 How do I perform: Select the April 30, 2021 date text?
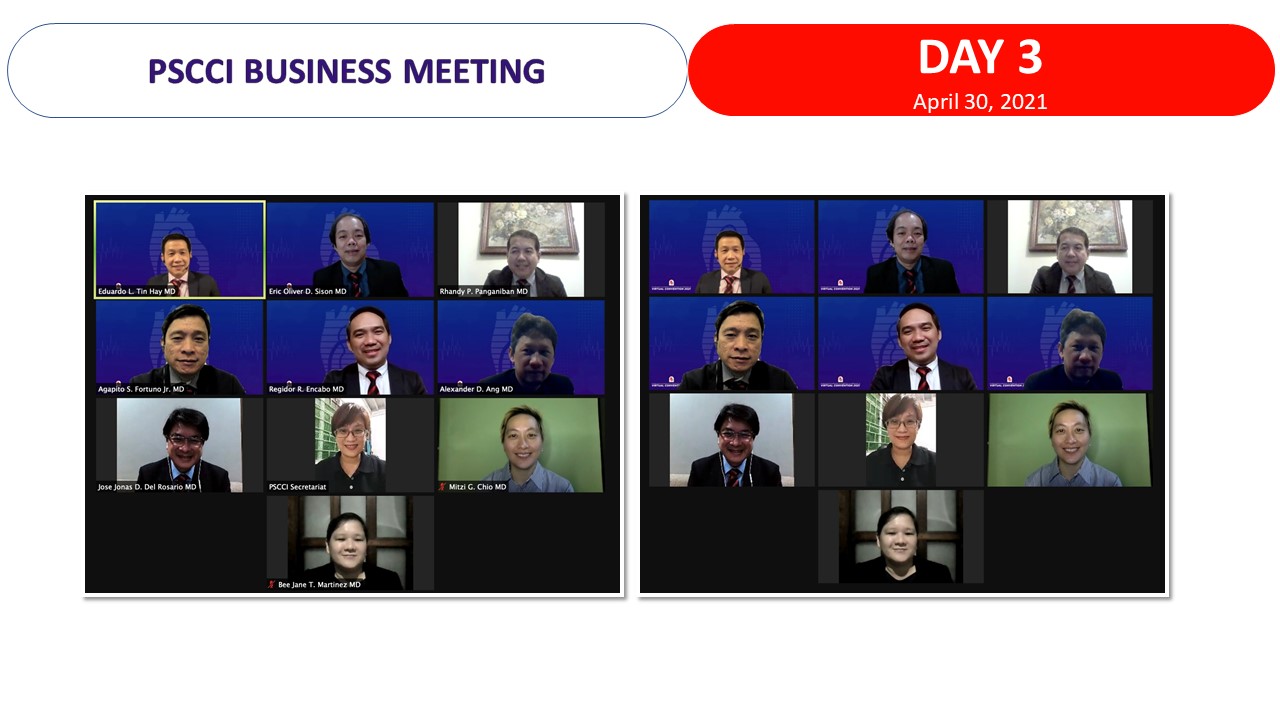coord(980,102)
